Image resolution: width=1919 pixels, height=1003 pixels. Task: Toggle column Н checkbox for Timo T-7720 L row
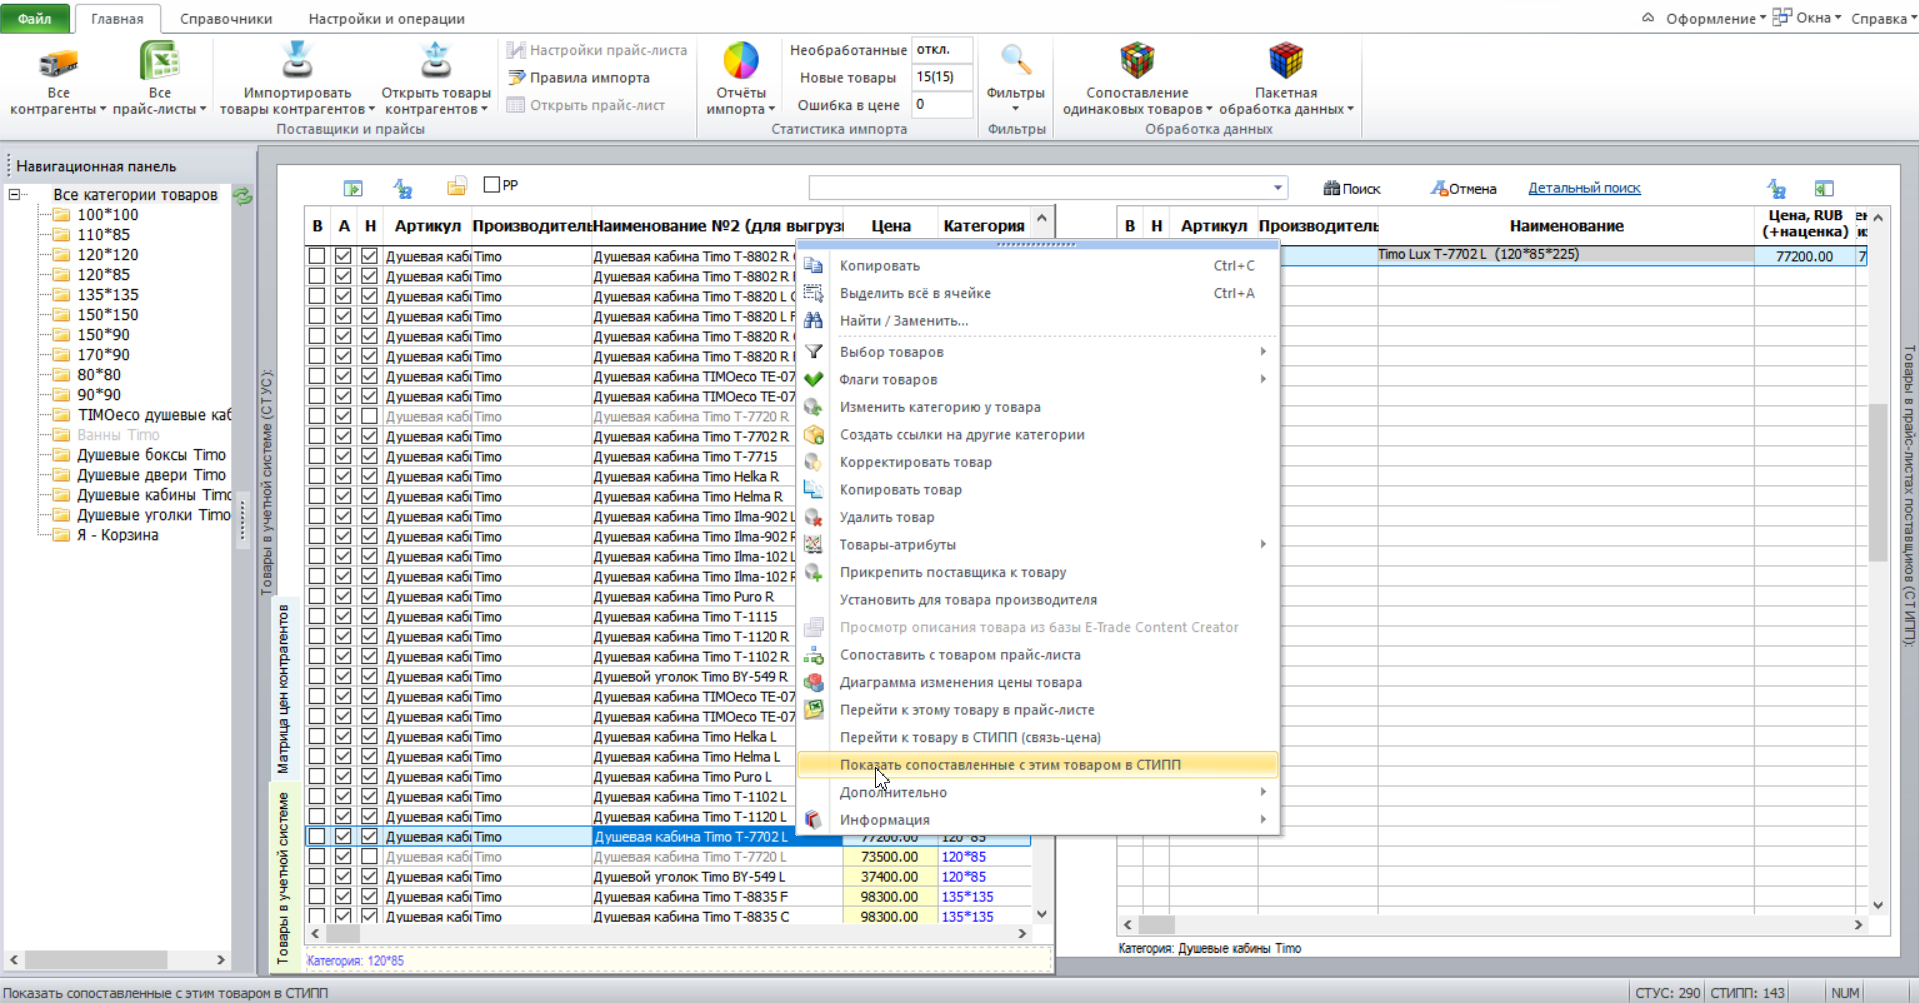[370, 856]
